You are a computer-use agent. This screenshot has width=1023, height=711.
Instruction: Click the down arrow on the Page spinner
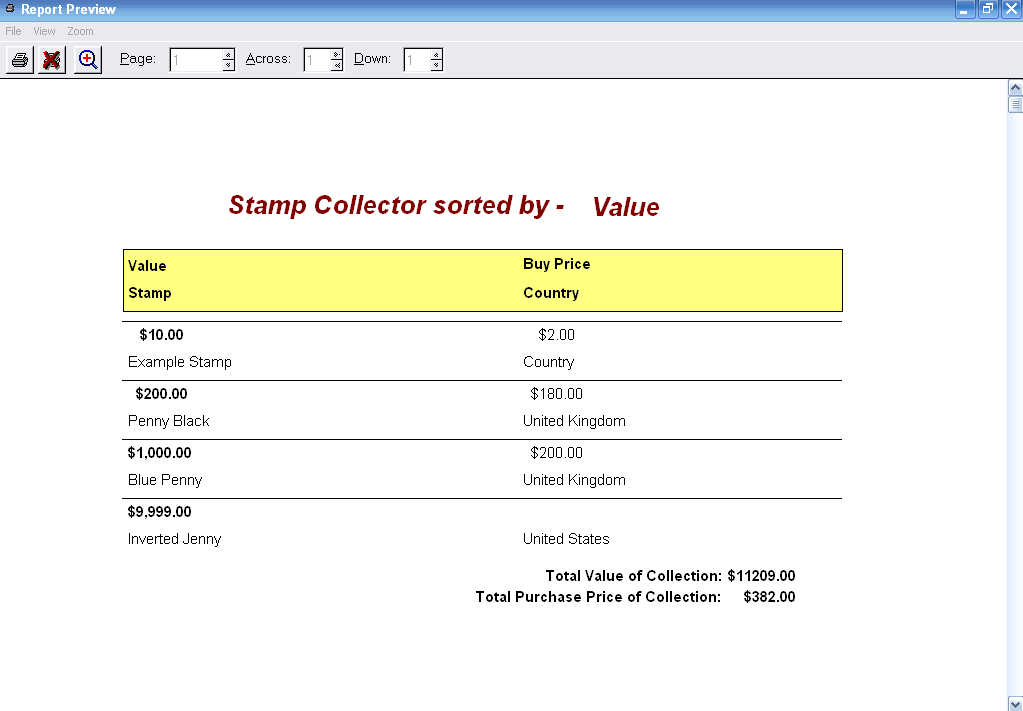(x=228, y=63)
